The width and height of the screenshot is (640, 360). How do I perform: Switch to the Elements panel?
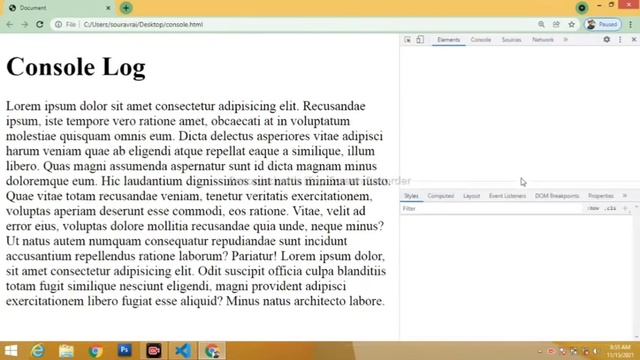pyautogui.click(x=449, y=40)
